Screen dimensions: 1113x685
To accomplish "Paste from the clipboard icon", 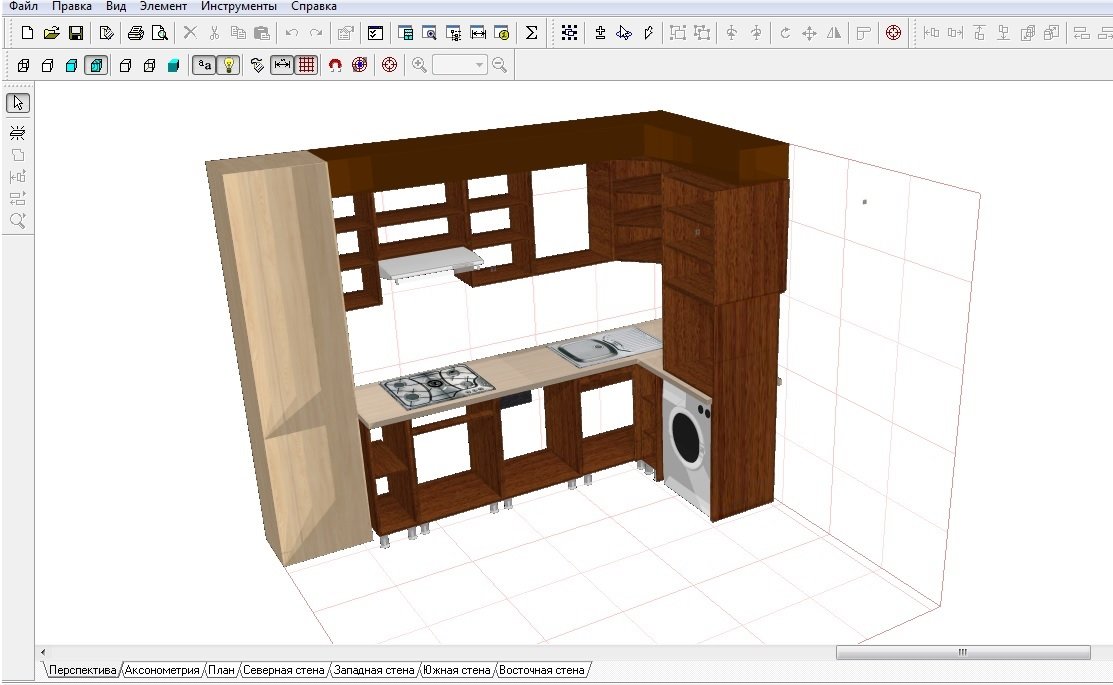I will tap(262, 33).
